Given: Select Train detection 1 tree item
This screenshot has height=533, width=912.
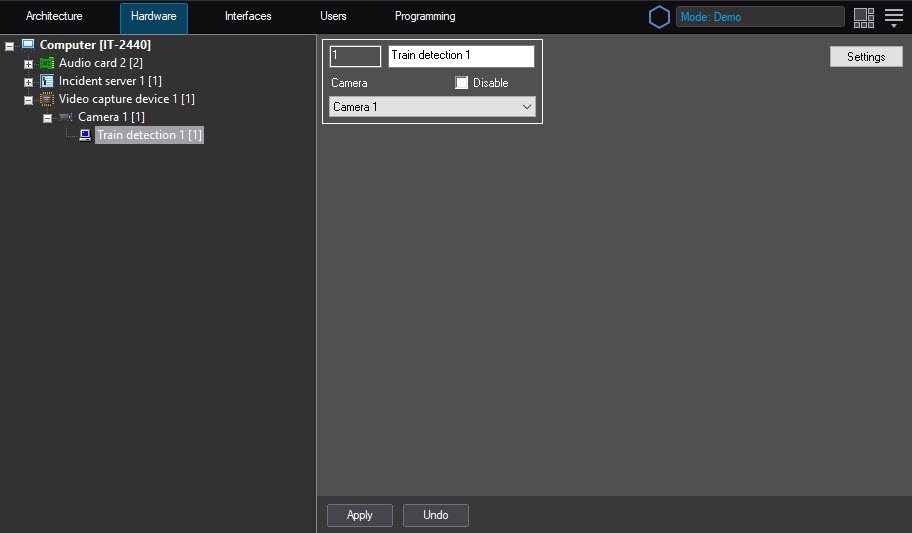Looking at the screenshot, I should [x=149, y=135].
